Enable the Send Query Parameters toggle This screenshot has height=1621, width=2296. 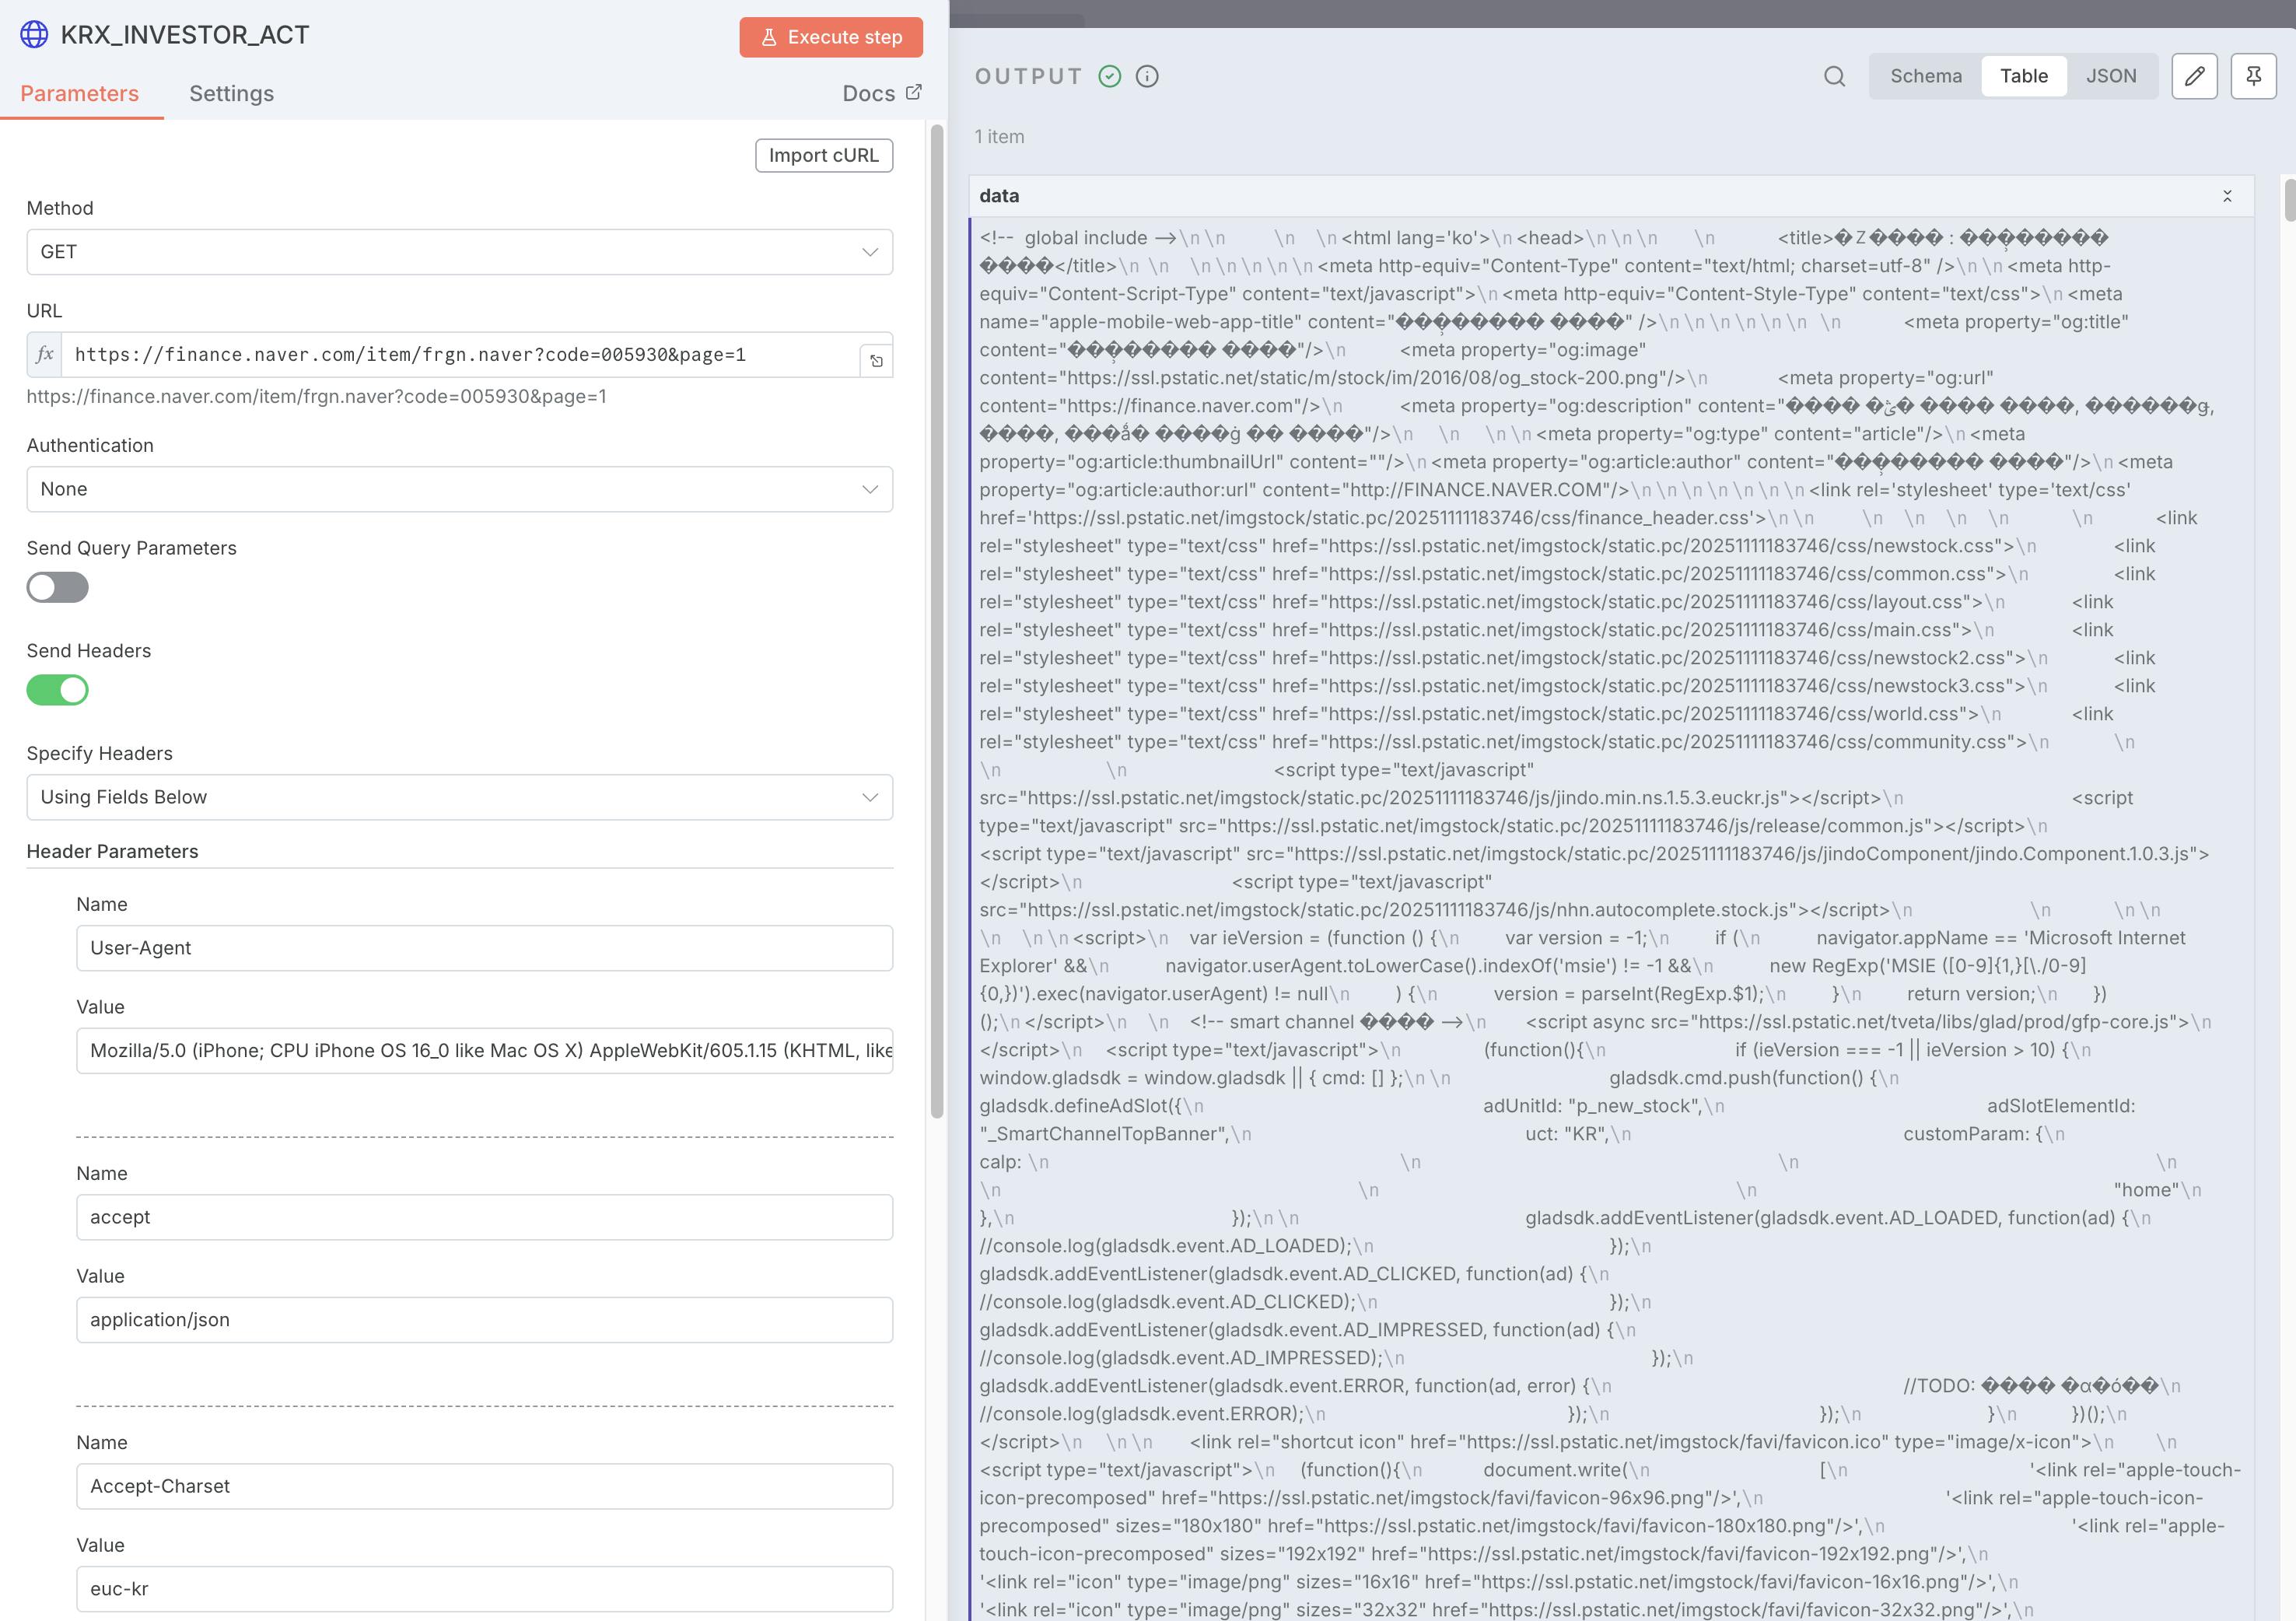coord(57,587)
